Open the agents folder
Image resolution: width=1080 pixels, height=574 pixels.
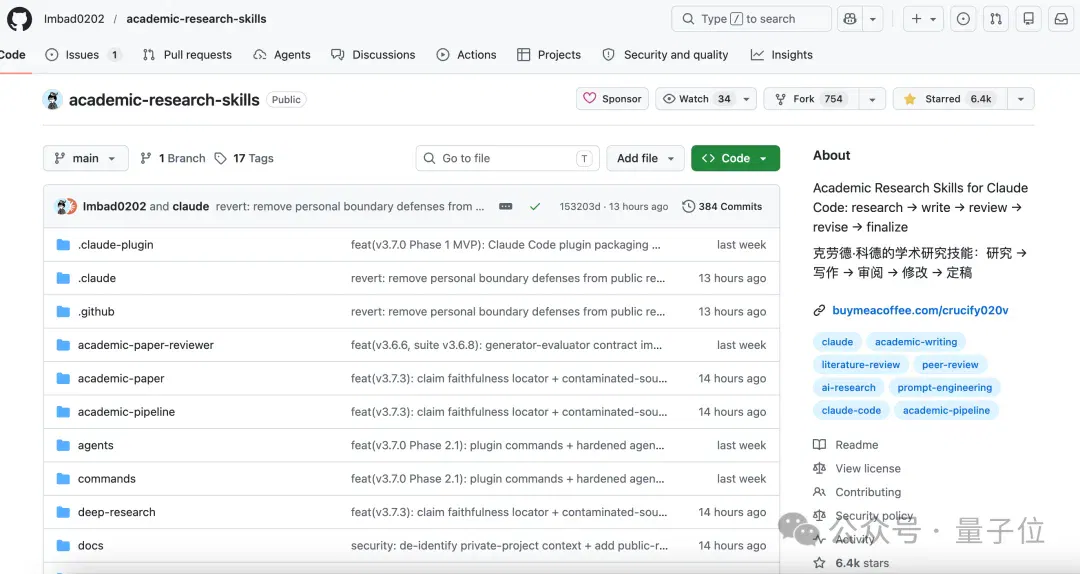tap(96, 445)
